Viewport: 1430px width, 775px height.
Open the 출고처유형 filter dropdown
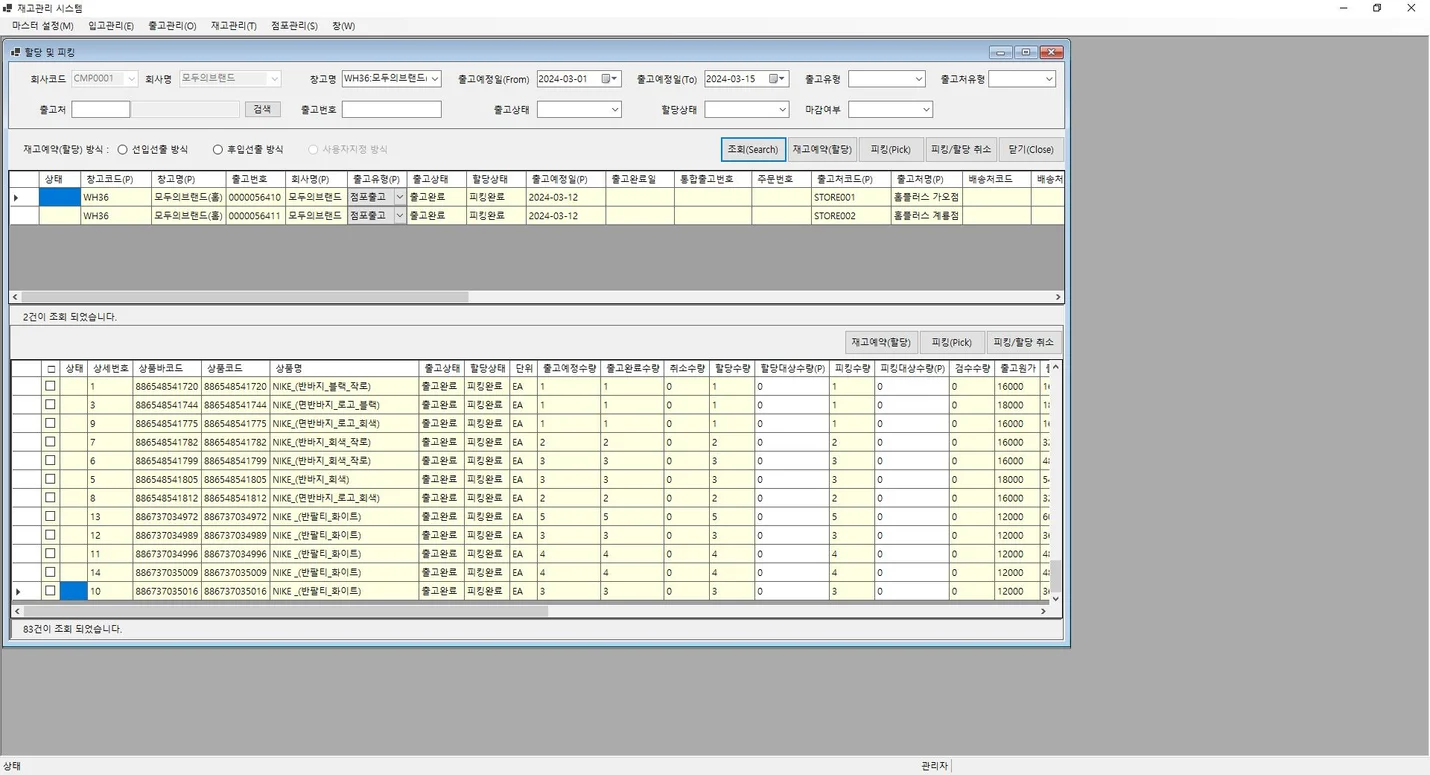pyautogui.click(x=1049, y=79)
